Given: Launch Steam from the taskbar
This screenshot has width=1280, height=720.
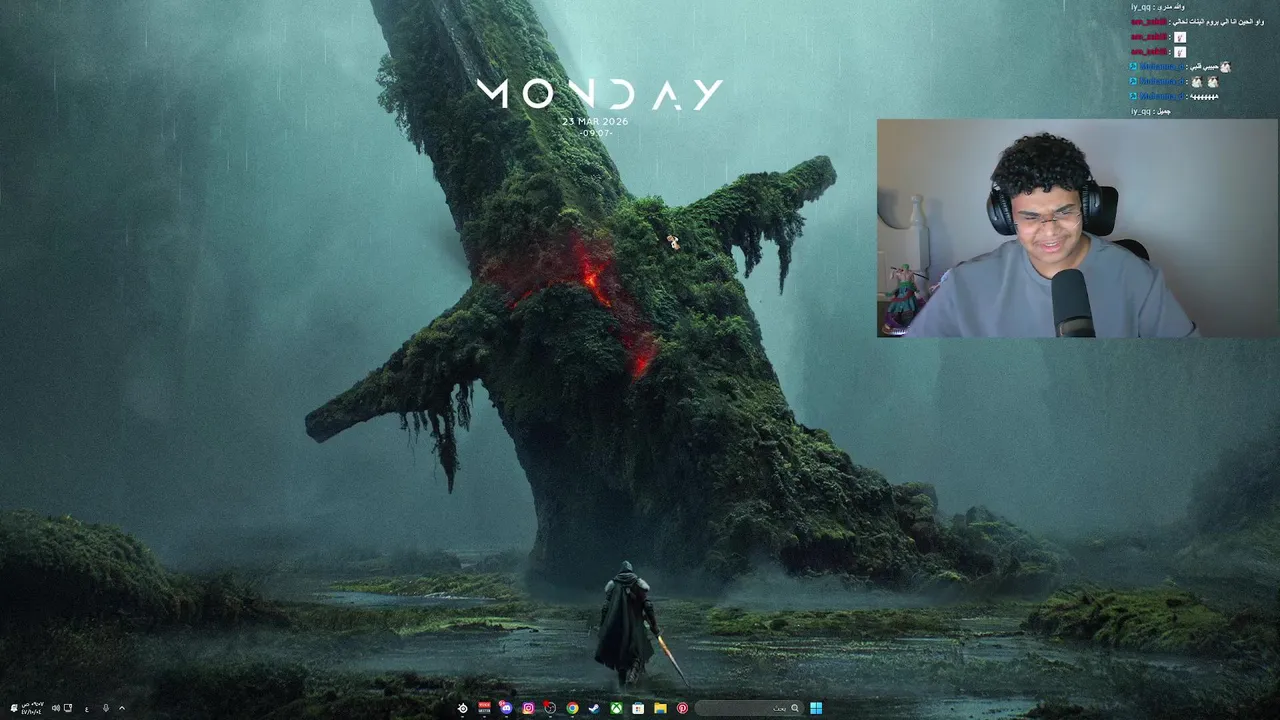Looking at the screenshot, I should coord(594,708).
